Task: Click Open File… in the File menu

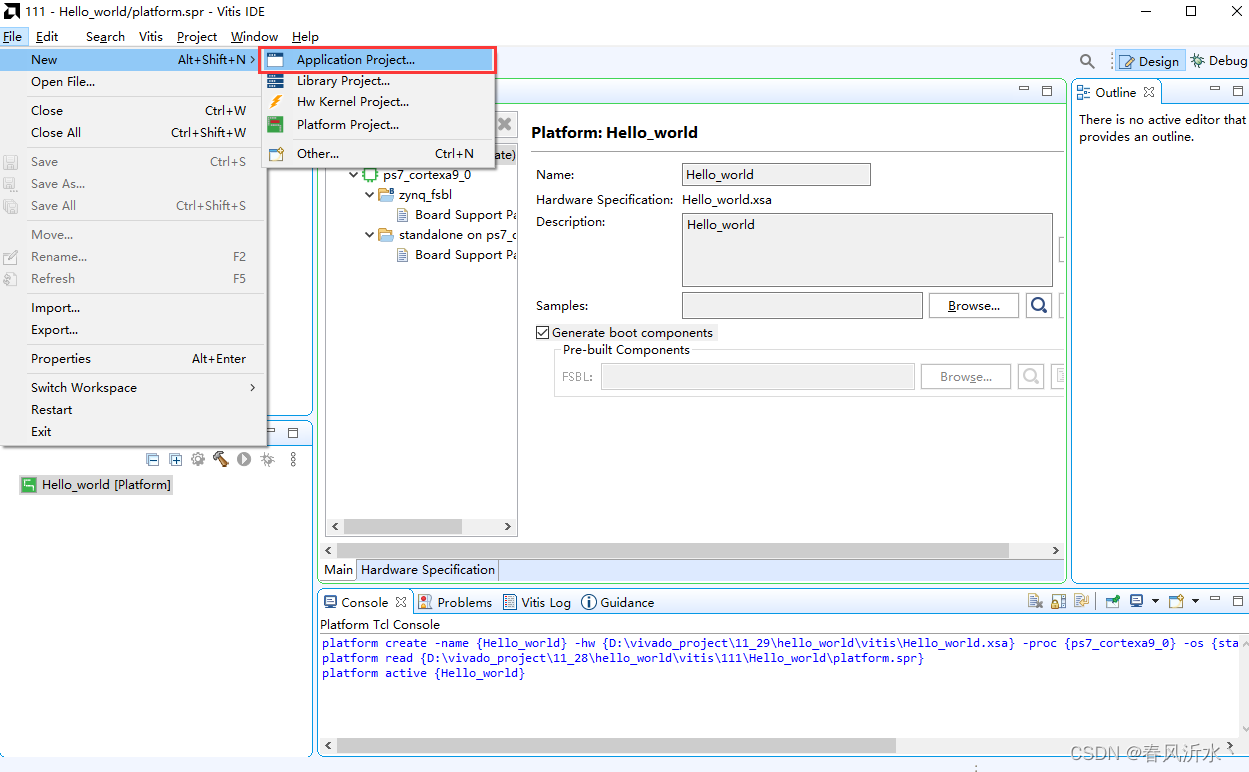Action: [x=132, y=82]
